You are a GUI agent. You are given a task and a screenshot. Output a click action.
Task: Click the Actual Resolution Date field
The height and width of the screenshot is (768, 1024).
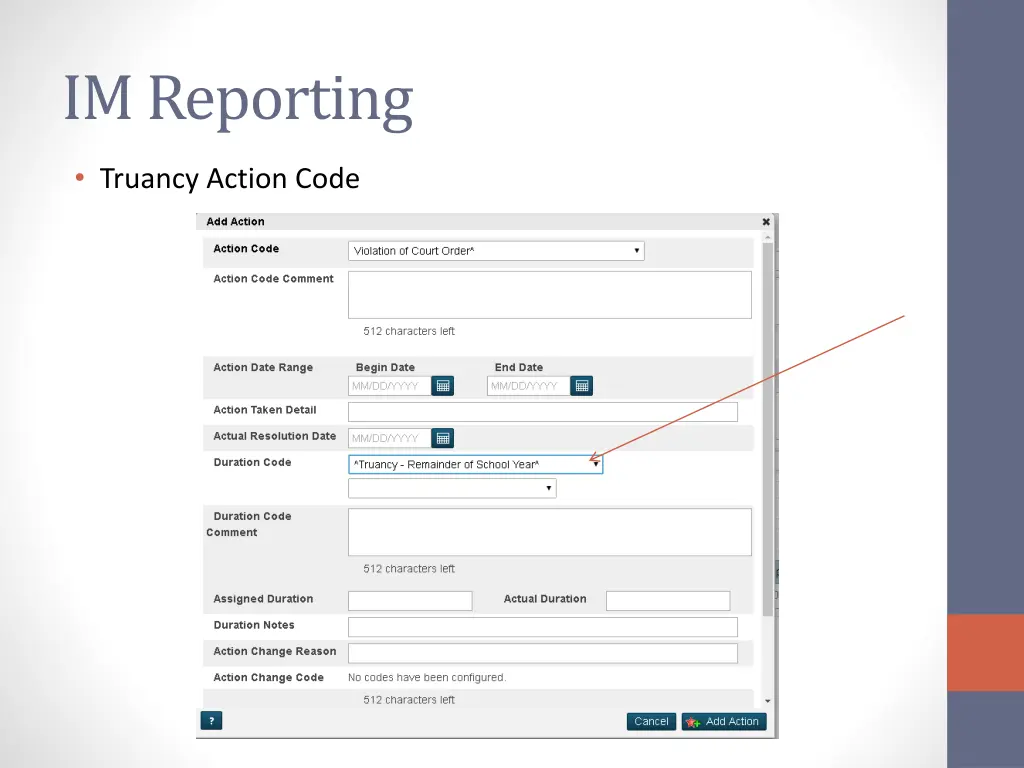pyautogui.click(x=389, y=438)
